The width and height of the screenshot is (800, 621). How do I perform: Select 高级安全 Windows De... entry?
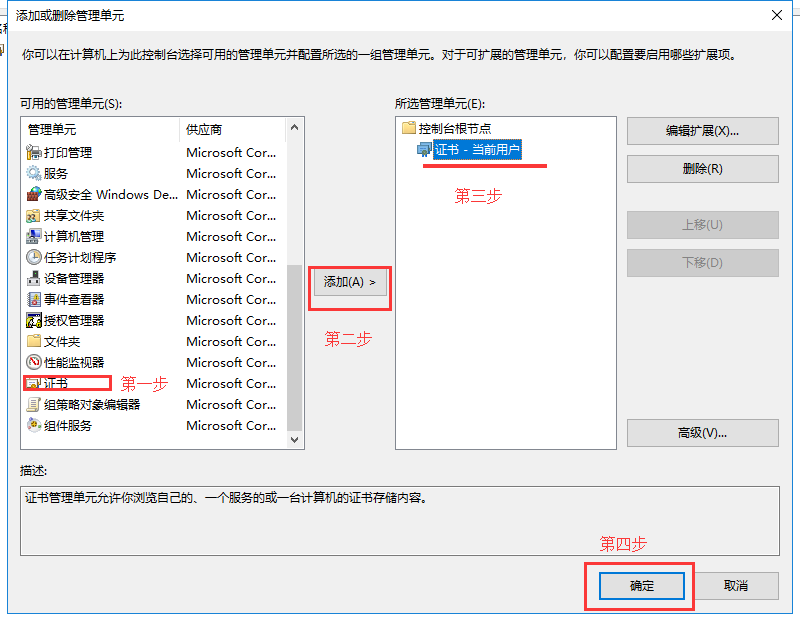pyautogui.click(x=111, y=194)
